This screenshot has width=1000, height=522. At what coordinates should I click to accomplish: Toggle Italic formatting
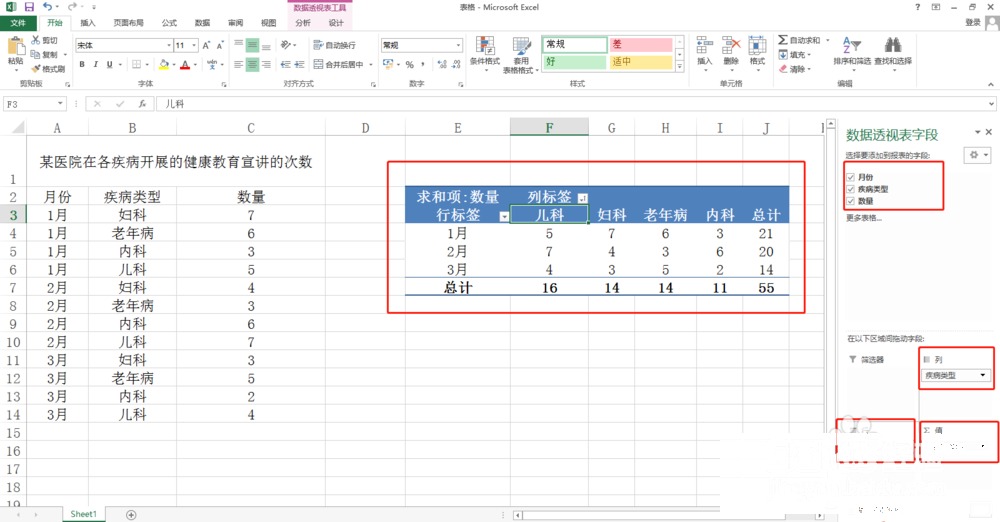click(x=96, y=64)
